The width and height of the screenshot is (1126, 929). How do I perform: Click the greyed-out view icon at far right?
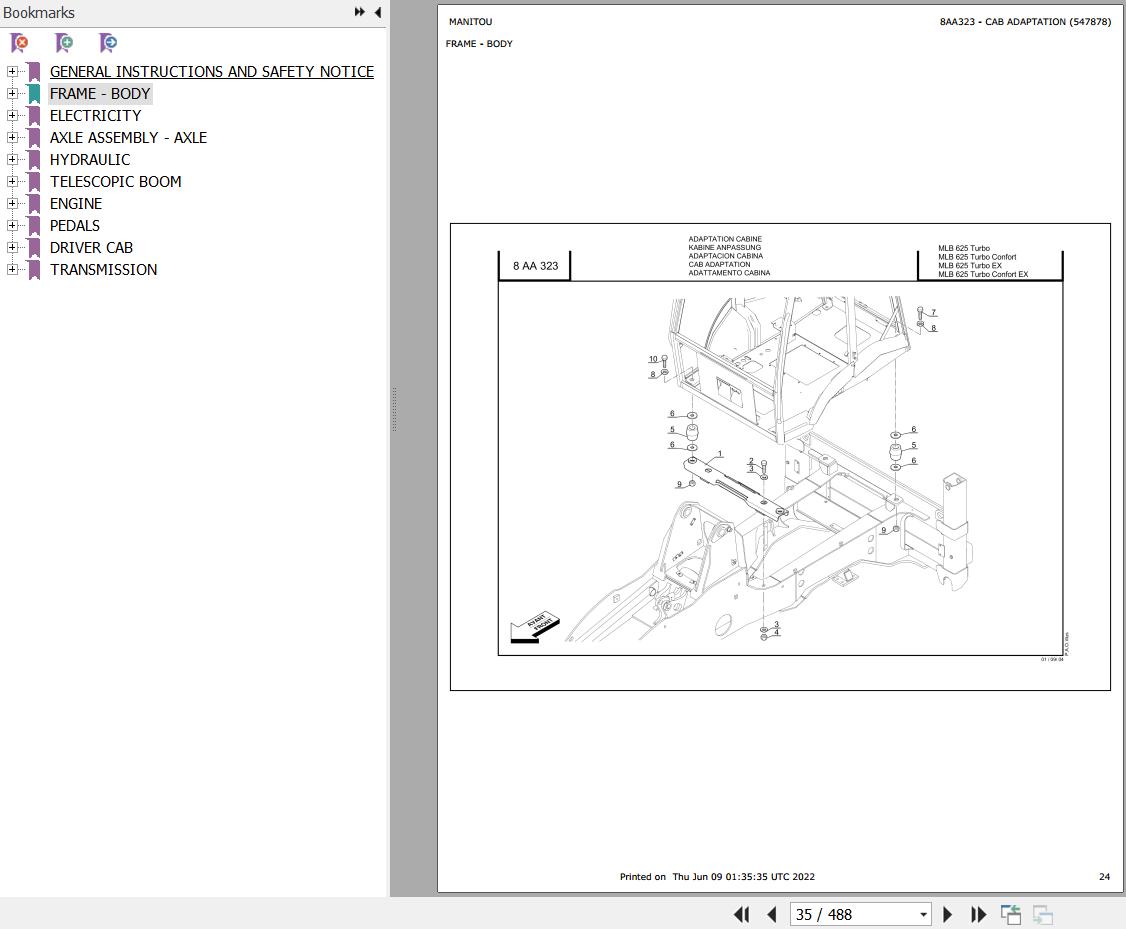1043,914
